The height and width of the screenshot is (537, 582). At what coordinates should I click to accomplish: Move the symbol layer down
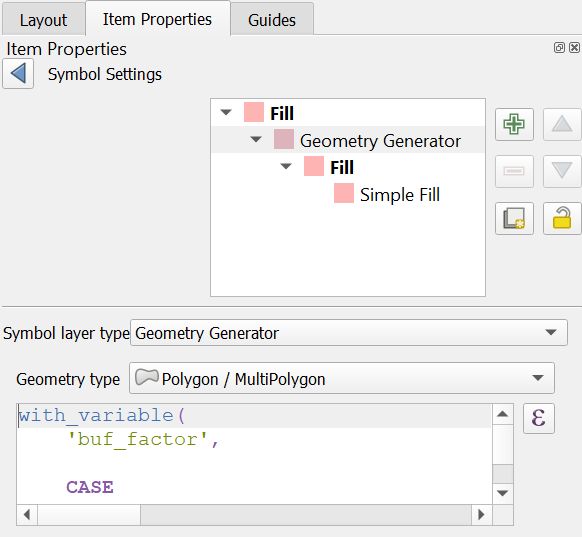point(562,171)
